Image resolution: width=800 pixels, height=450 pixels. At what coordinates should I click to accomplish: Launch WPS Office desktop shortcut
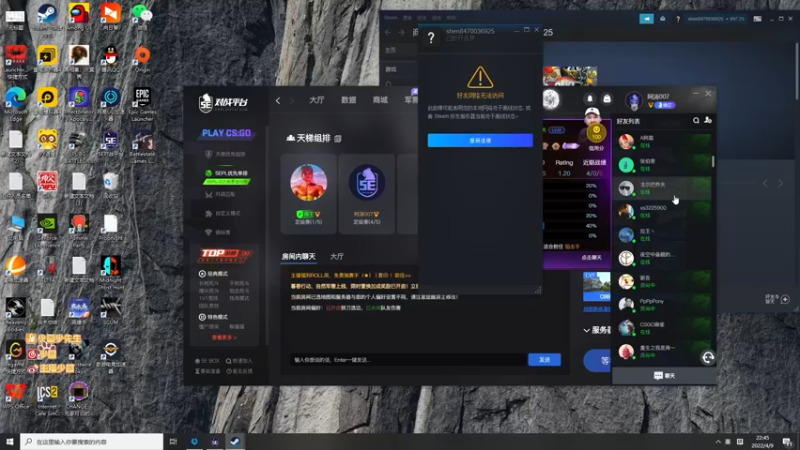click(x=16, y=395)
